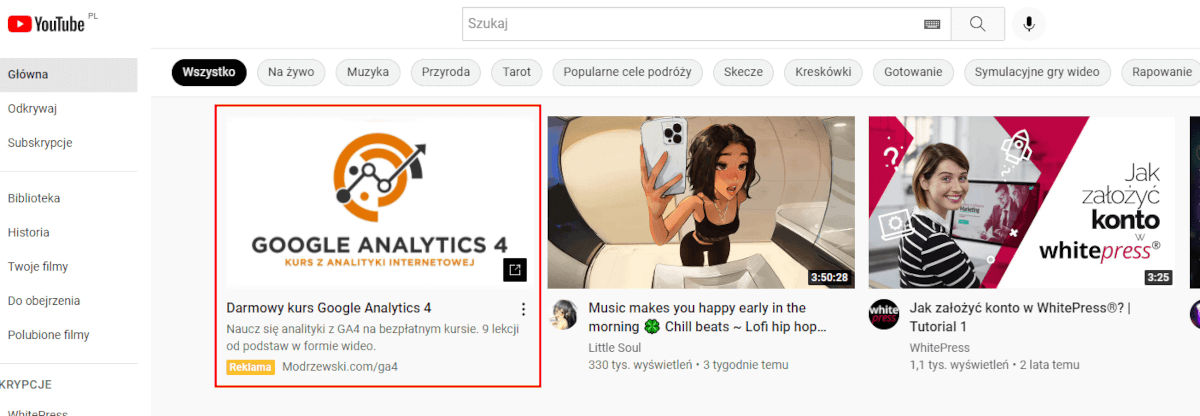Open the Little Soul channel name

tap(615, 347)
